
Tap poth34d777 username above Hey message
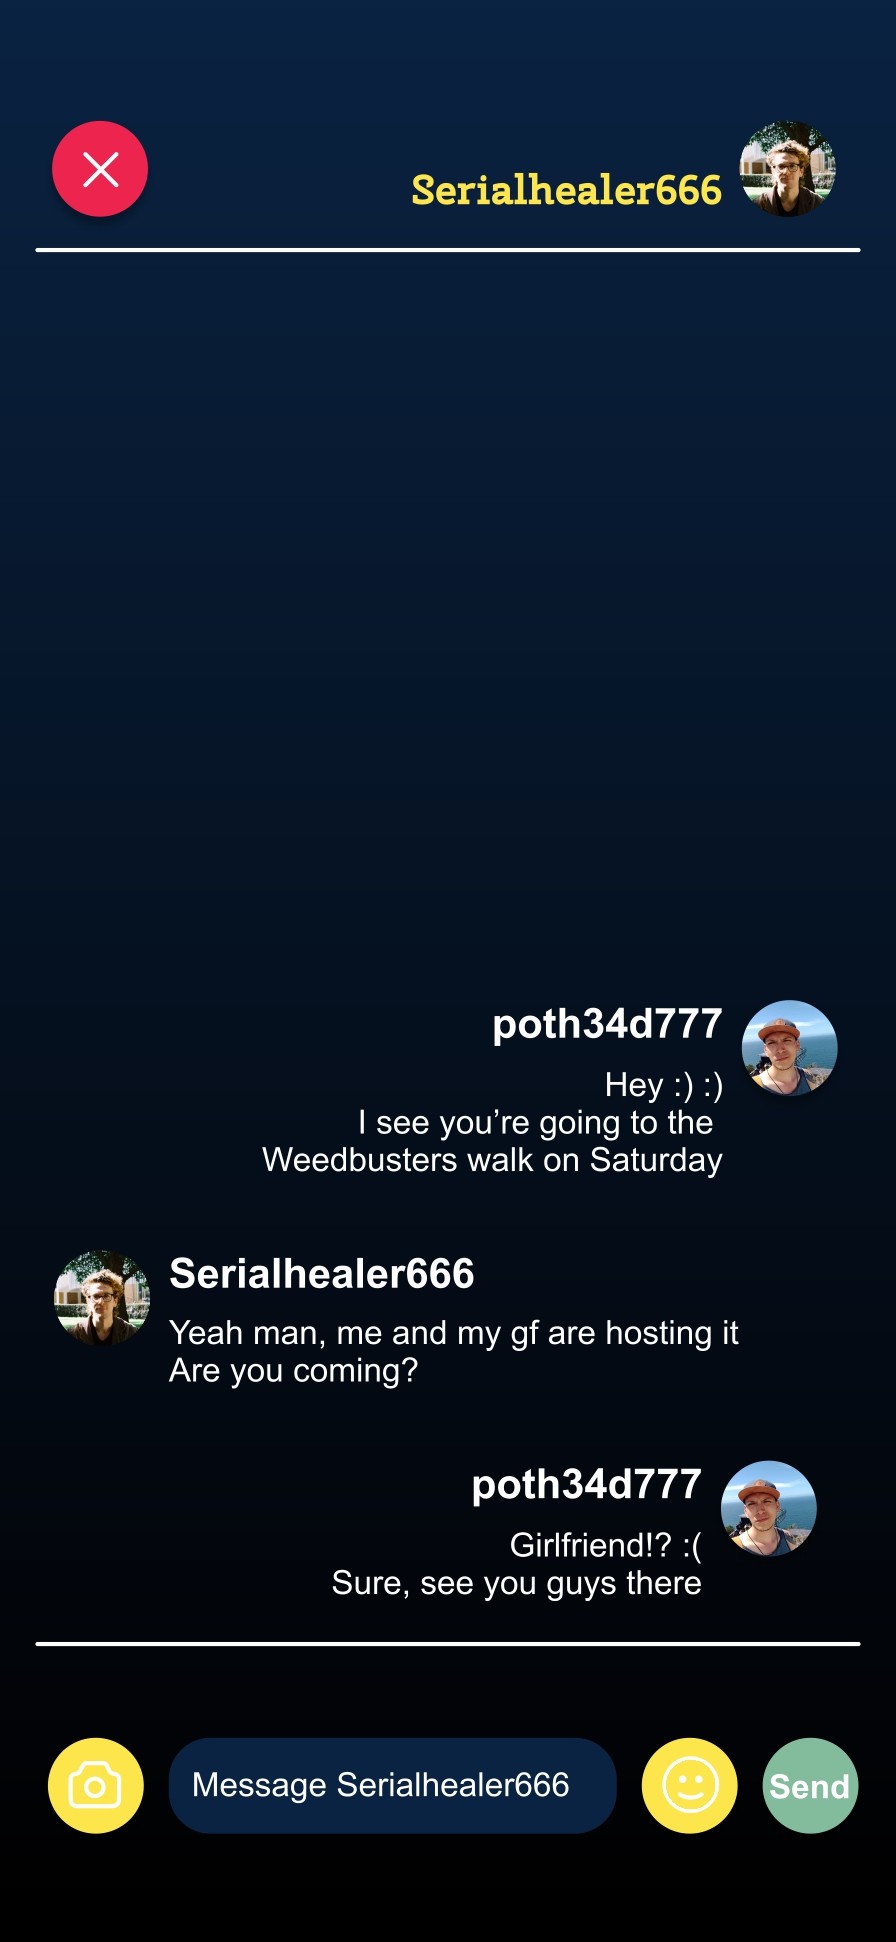pos(608,1024)
